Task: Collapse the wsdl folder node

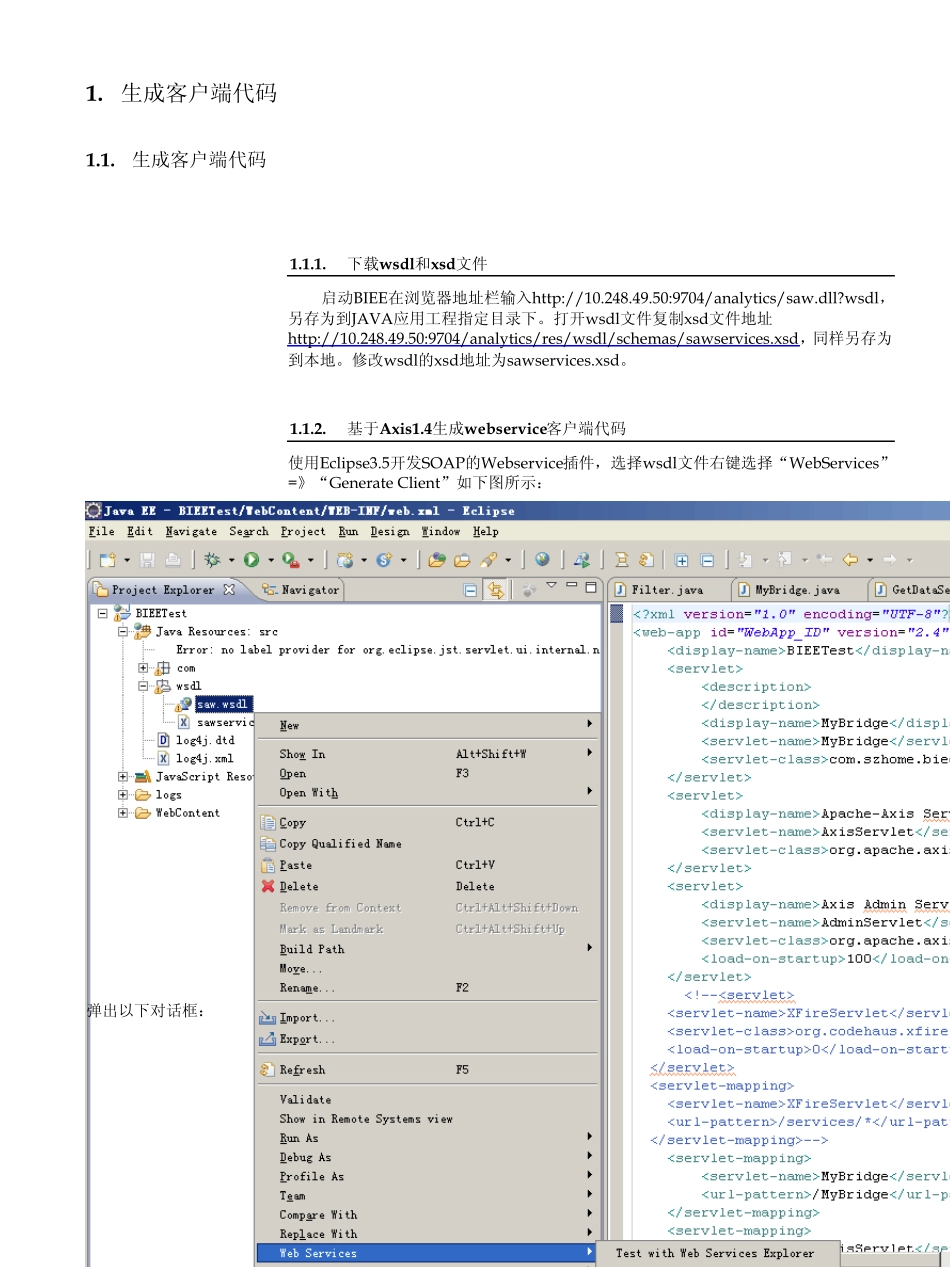Action: coord(144,686)
